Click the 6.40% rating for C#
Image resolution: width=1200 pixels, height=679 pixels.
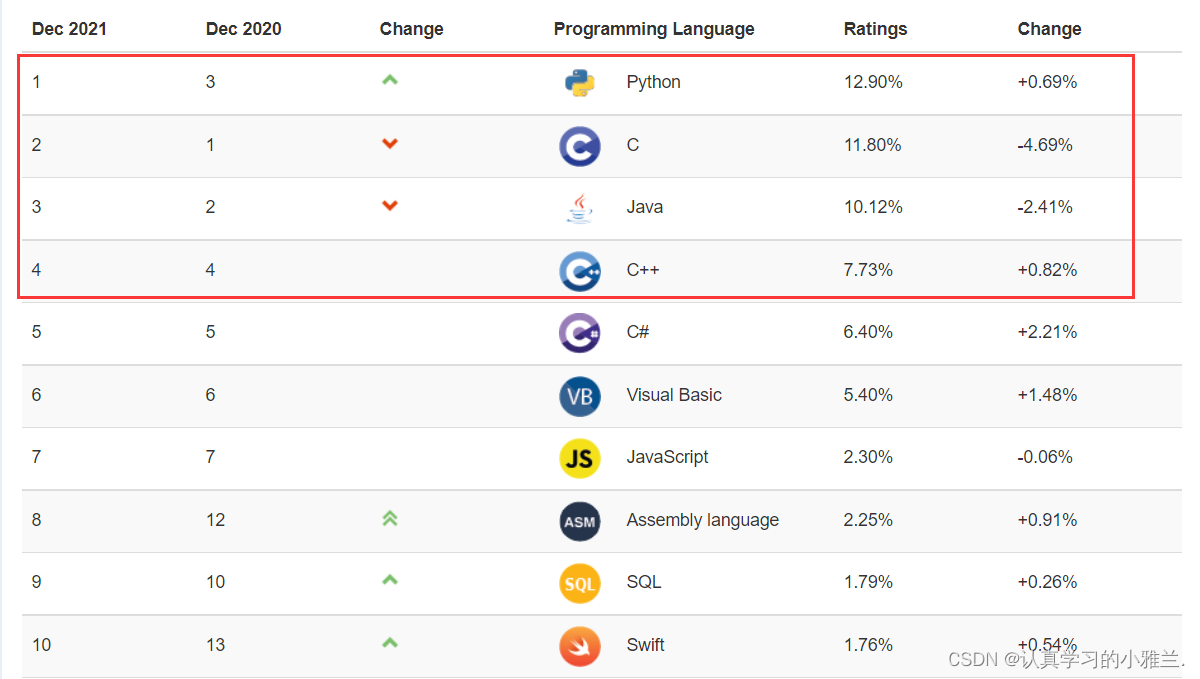869,332
